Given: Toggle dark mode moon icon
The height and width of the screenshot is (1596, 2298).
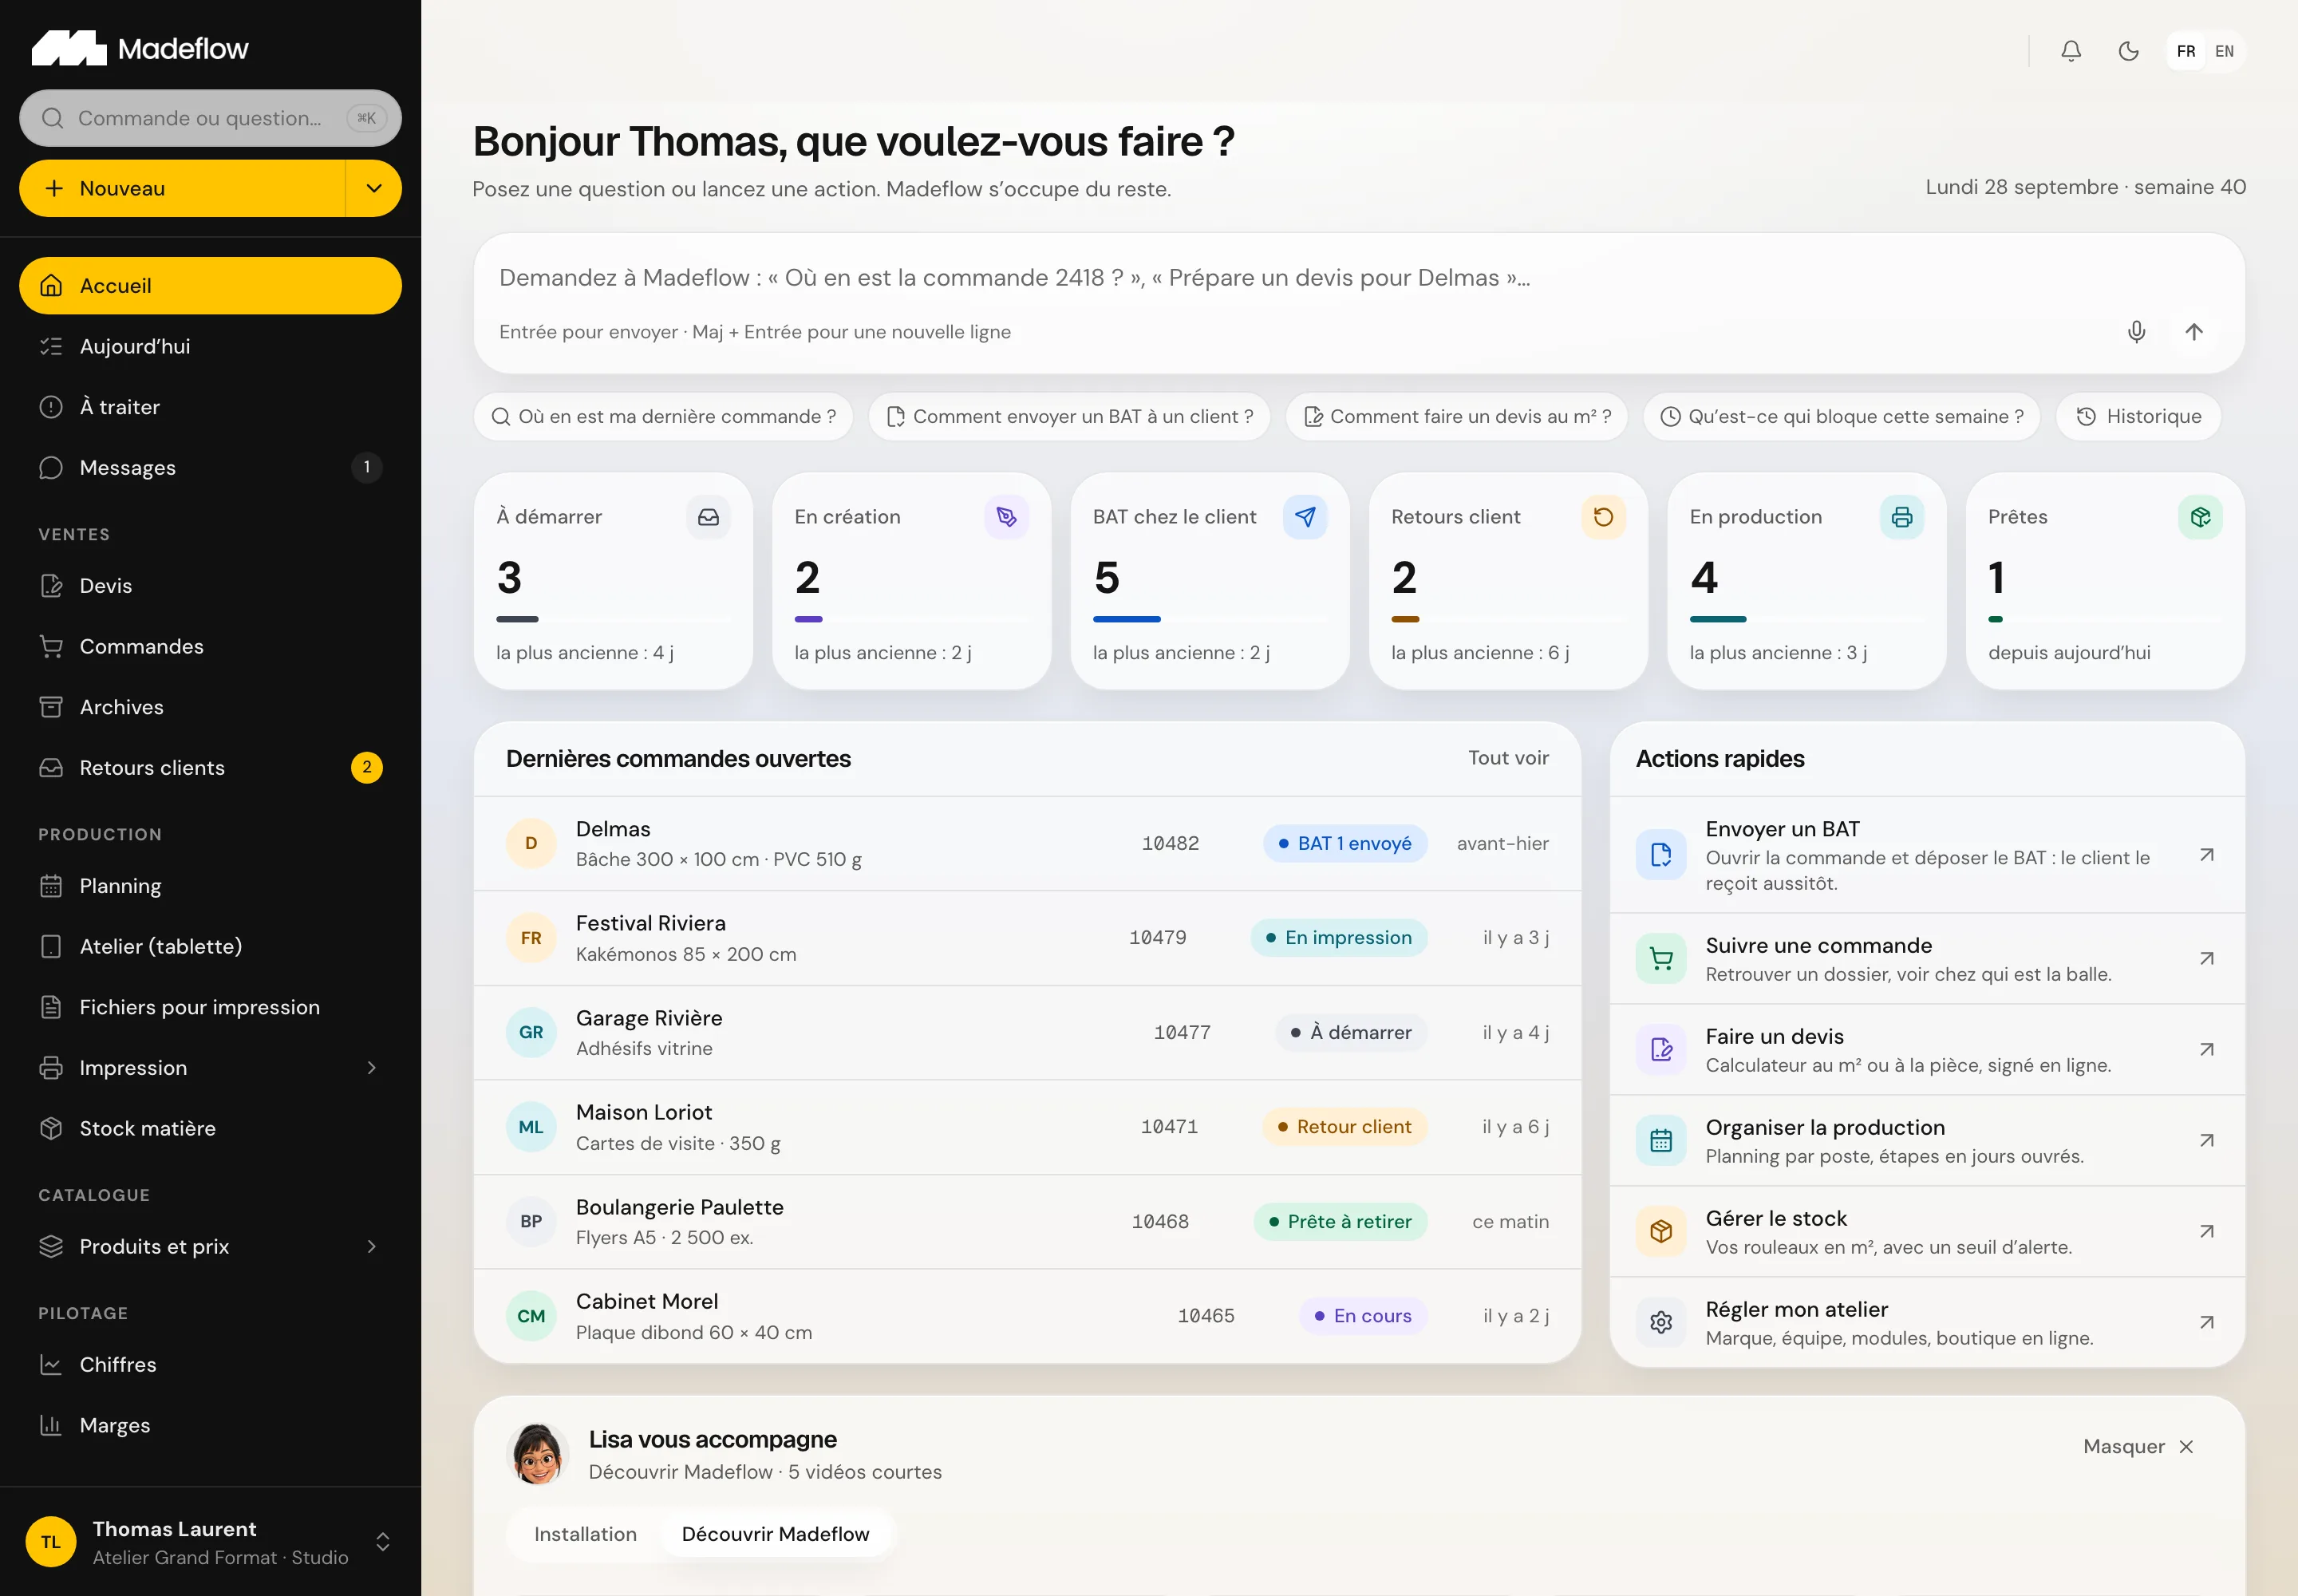Looking at the screenshot, I should 2129,51.
